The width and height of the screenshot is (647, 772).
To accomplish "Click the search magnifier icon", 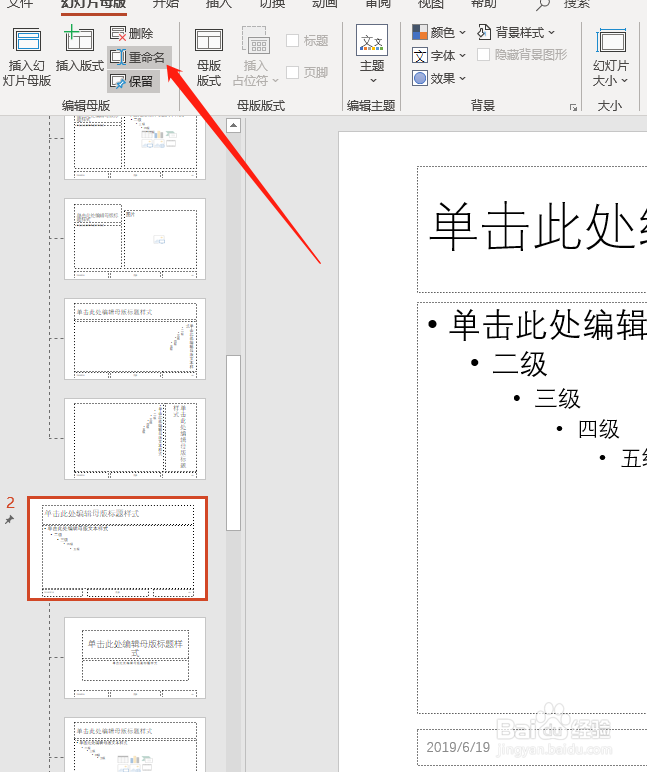I will point(542,5).
